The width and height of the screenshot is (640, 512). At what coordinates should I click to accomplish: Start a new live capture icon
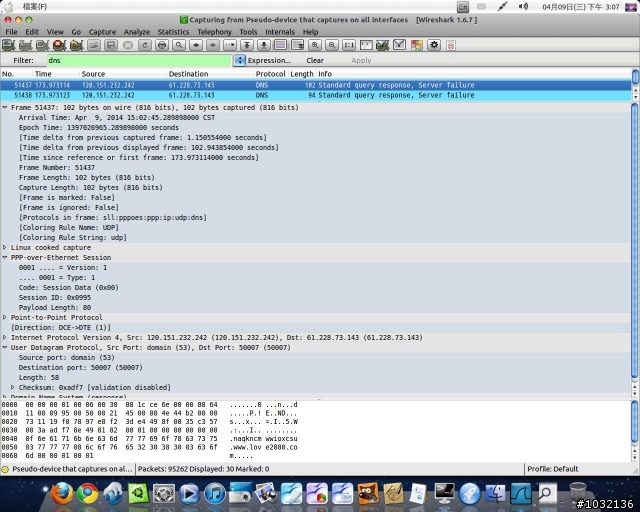click(42, 45)
